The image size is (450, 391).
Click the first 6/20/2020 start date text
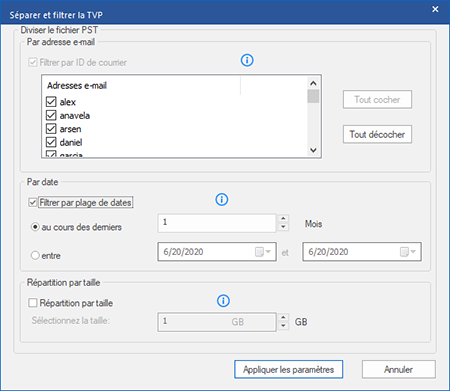(x=183, y=252)
